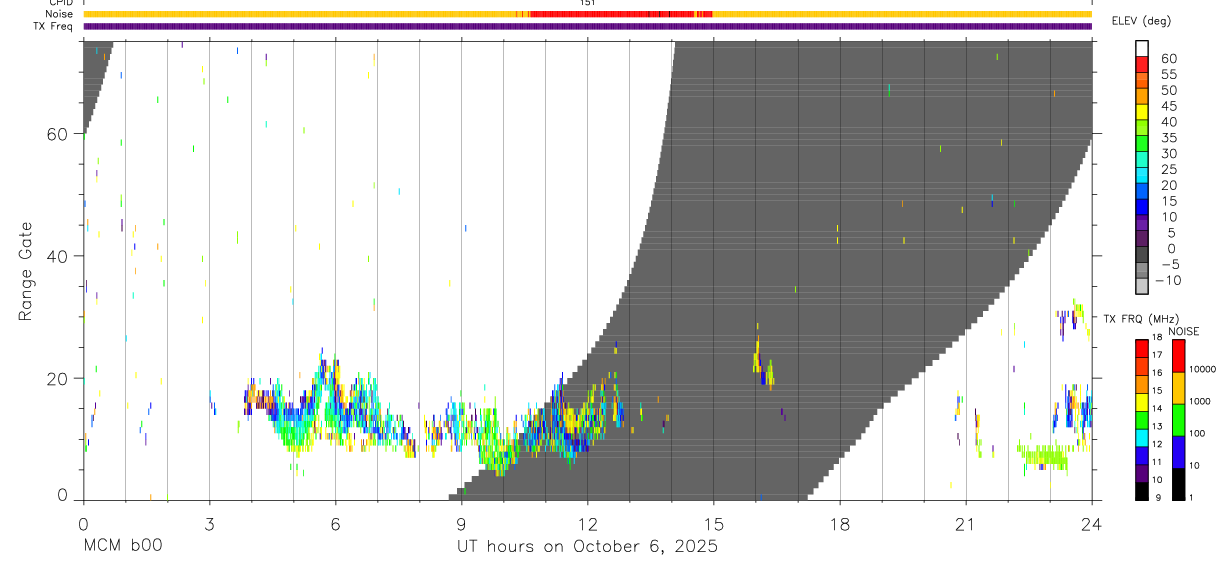Pick the orange 1000–10000 NOISE color bar segment
Screen dimensions: 1228x567
pos(1178,387)
